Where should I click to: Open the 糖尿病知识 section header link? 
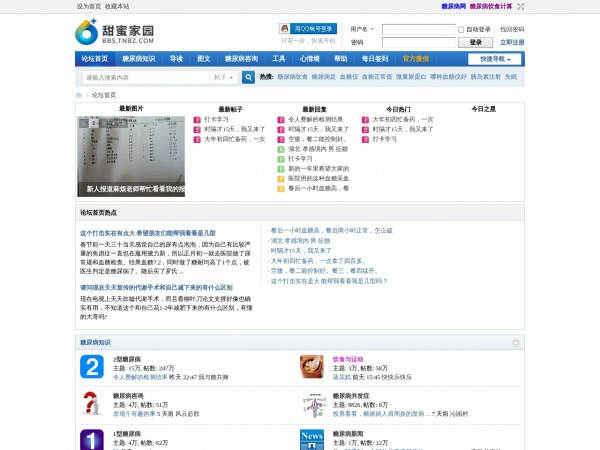pyautogui.click(x=95, y=342)
